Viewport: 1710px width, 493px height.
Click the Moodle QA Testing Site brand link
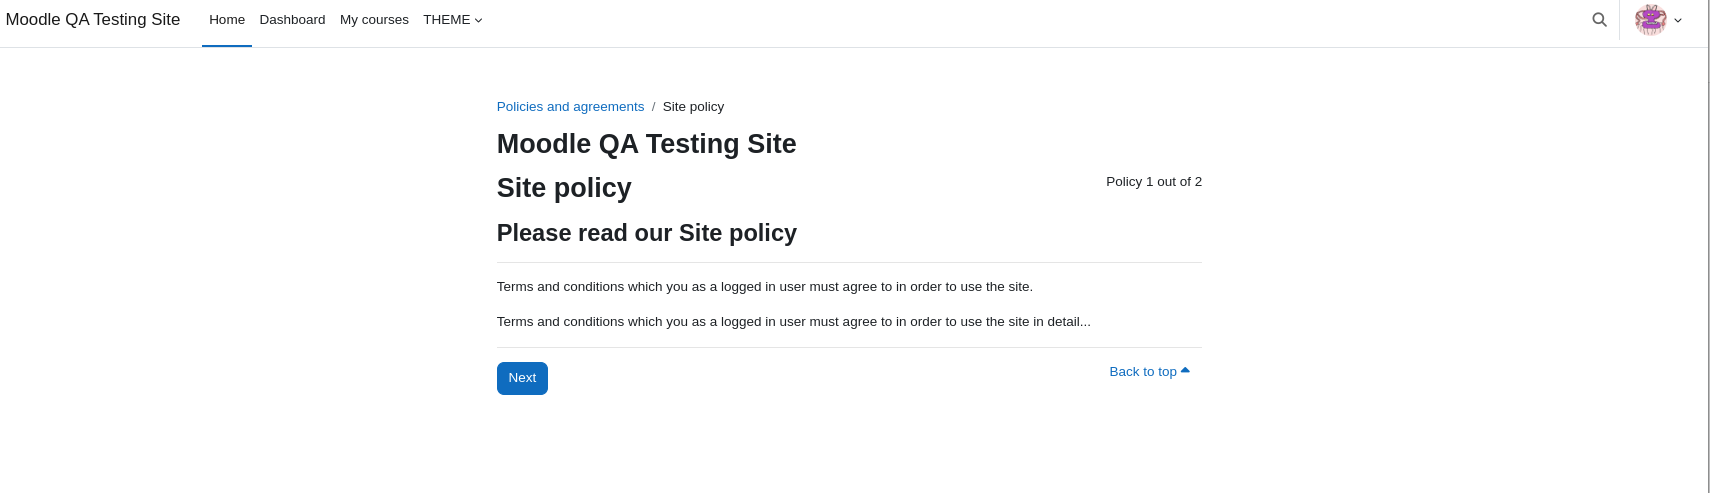[93, 20]
